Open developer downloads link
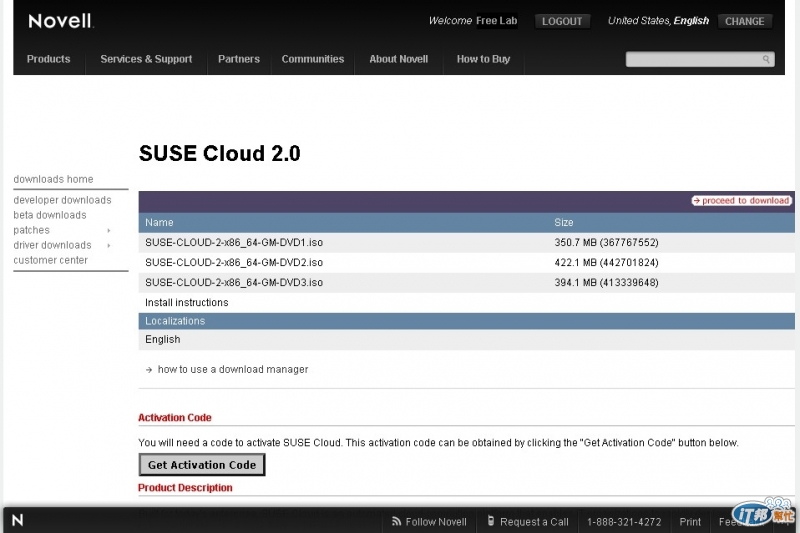 pyautogui.click(x=62, y=200)
